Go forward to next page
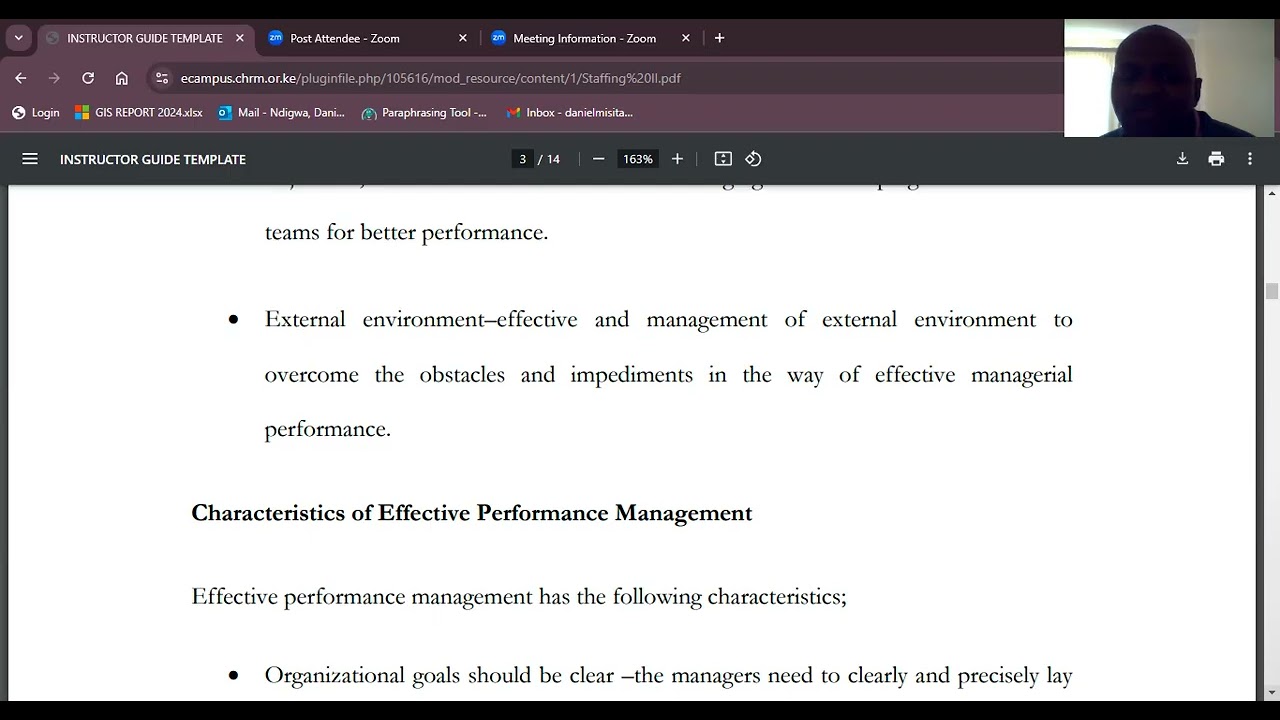Screen dimensions: 1280x720 coord(54,78)
